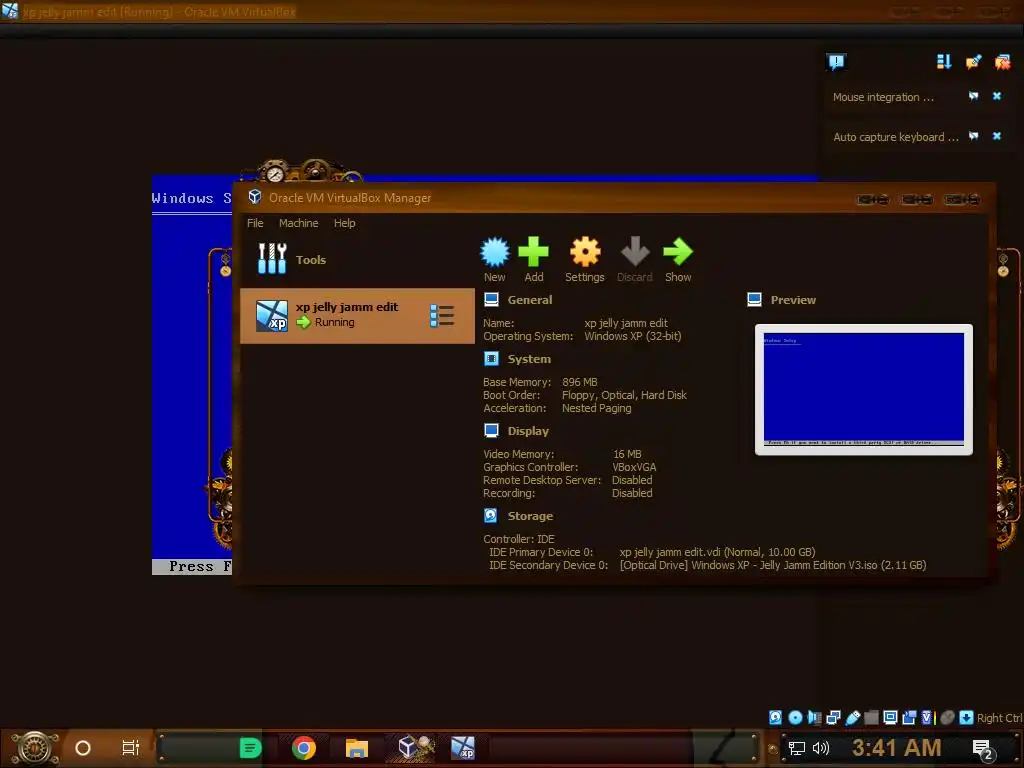1024x768 pixels.
Task: Switch to VirtualBox Manager taskbar icon
Action: click(x=412, y=747)
